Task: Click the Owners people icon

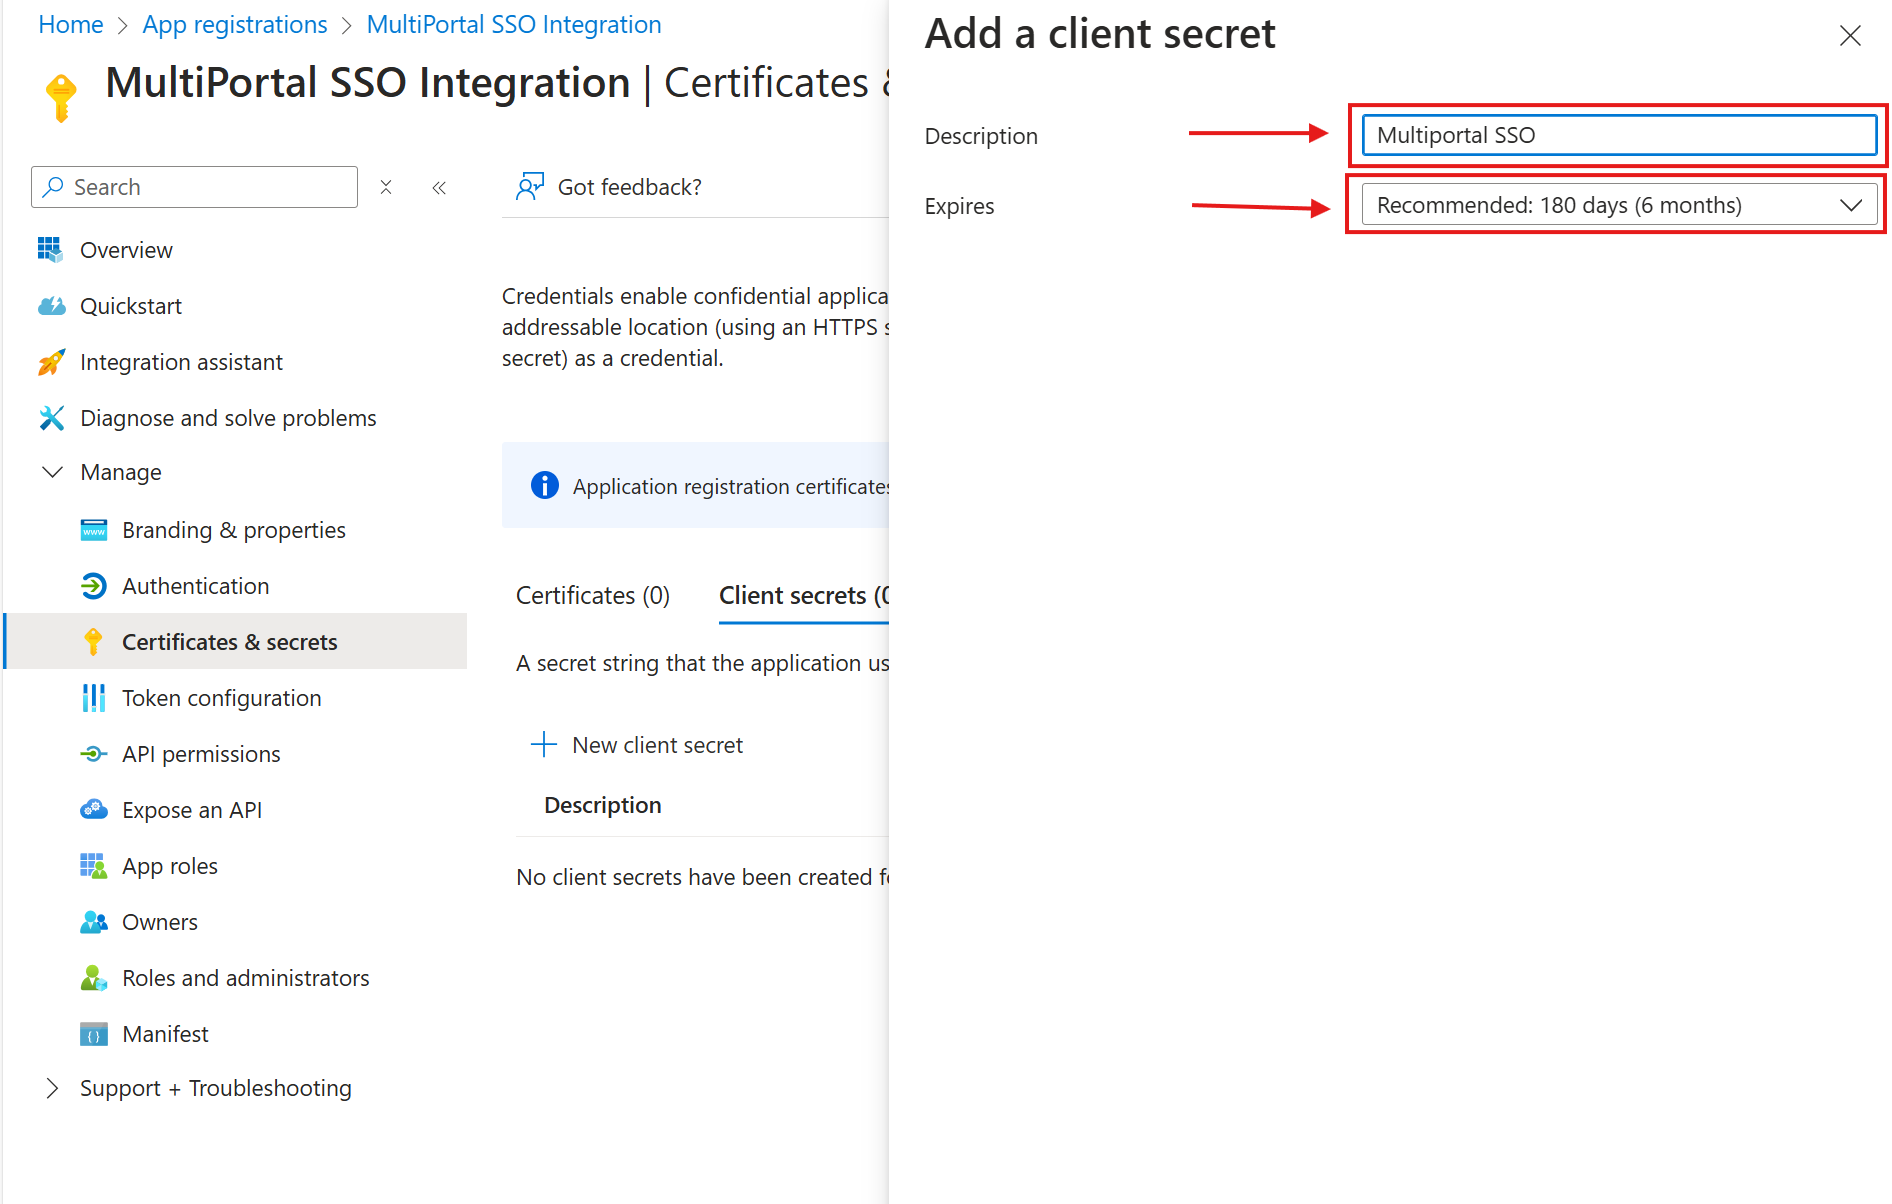Action: coord(93,922)
